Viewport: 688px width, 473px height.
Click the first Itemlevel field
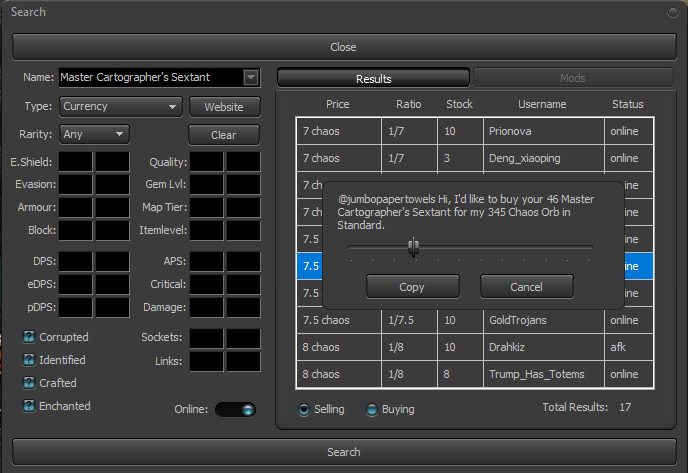point(207,230)
